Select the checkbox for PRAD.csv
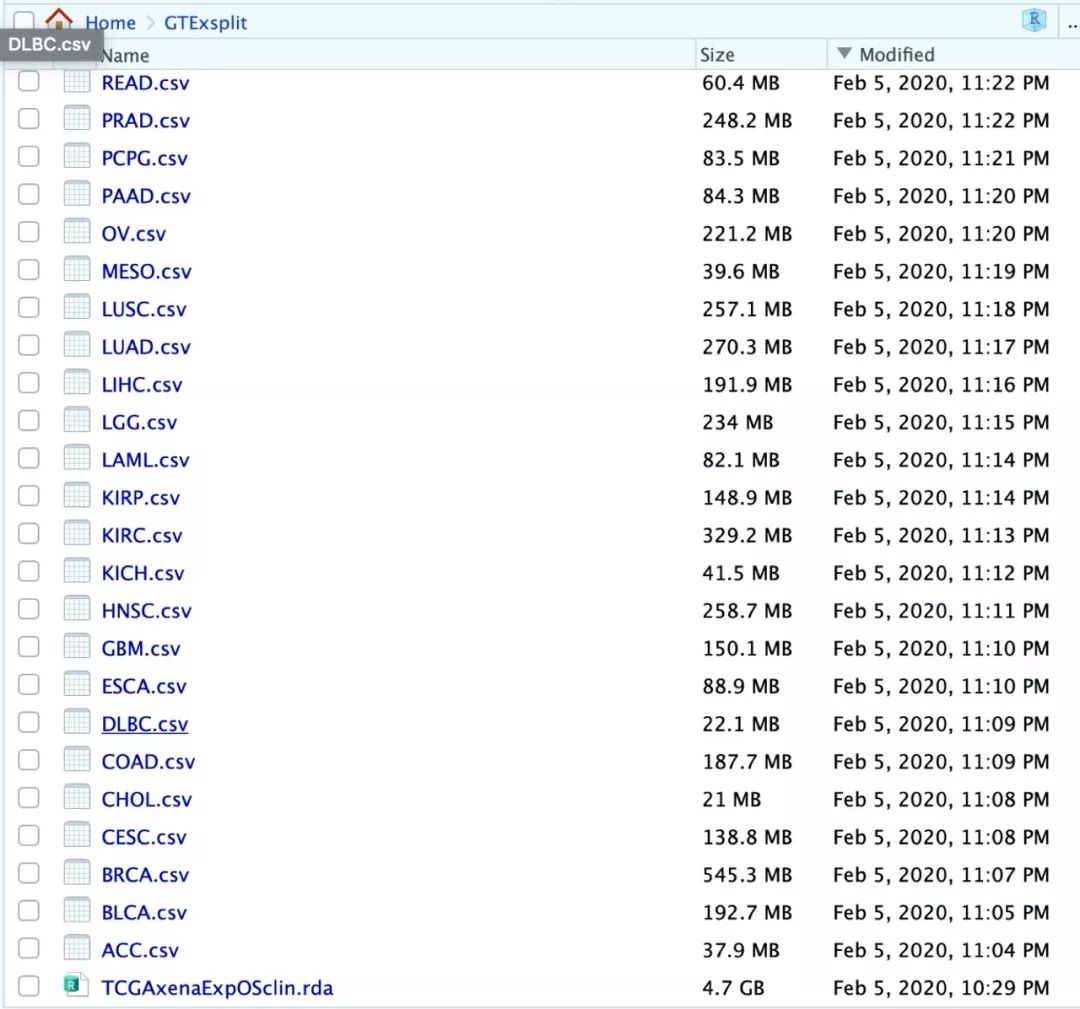The image size is (1080, 1009). (28, 118)
